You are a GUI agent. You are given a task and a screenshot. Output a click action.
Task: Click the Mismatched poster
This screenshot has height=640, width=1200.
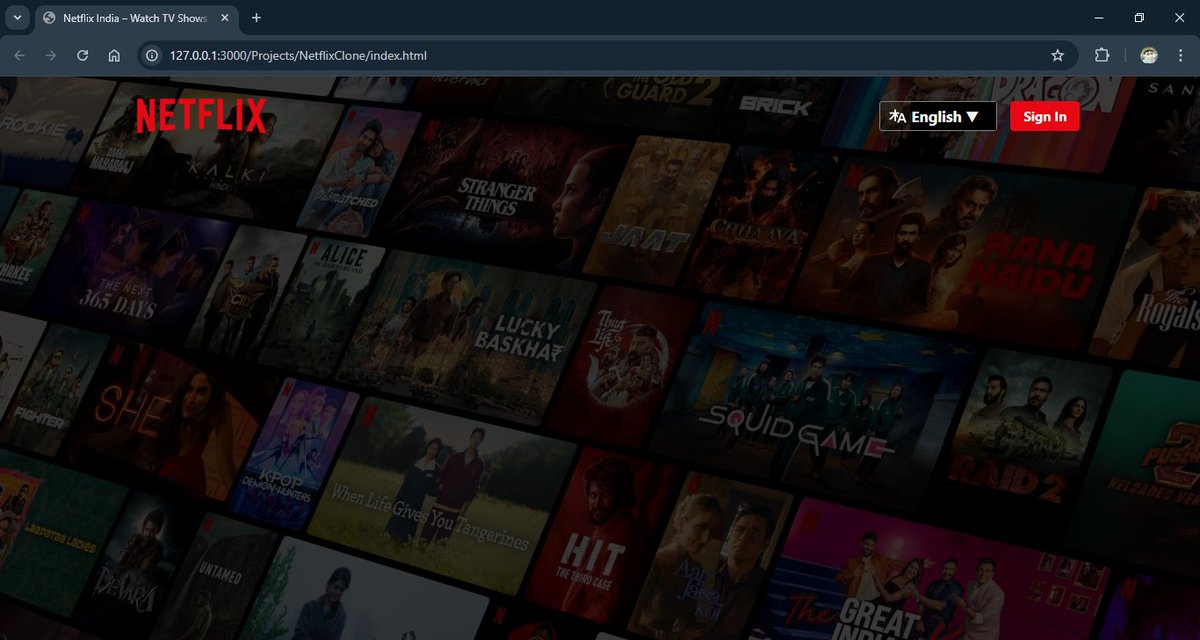pyautogui.click(x=360, y=170)
